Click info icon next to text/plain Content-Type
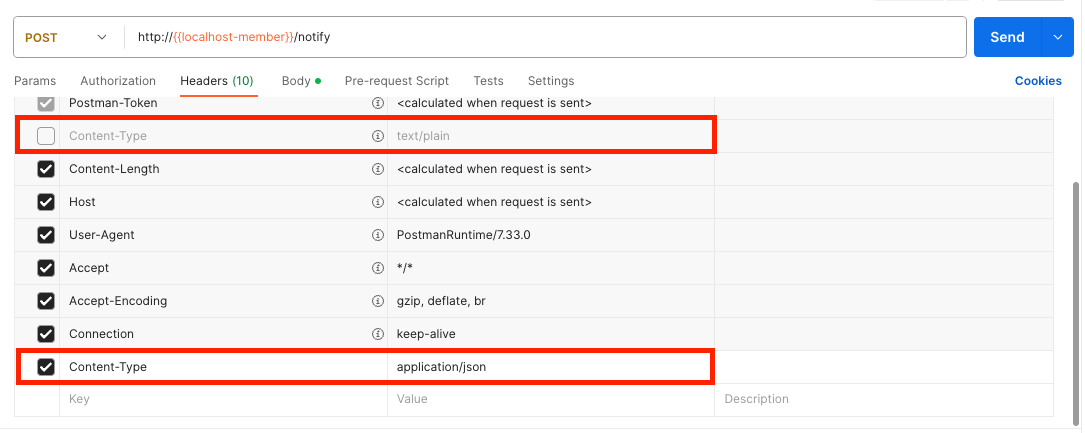 [x=378, y=136]
